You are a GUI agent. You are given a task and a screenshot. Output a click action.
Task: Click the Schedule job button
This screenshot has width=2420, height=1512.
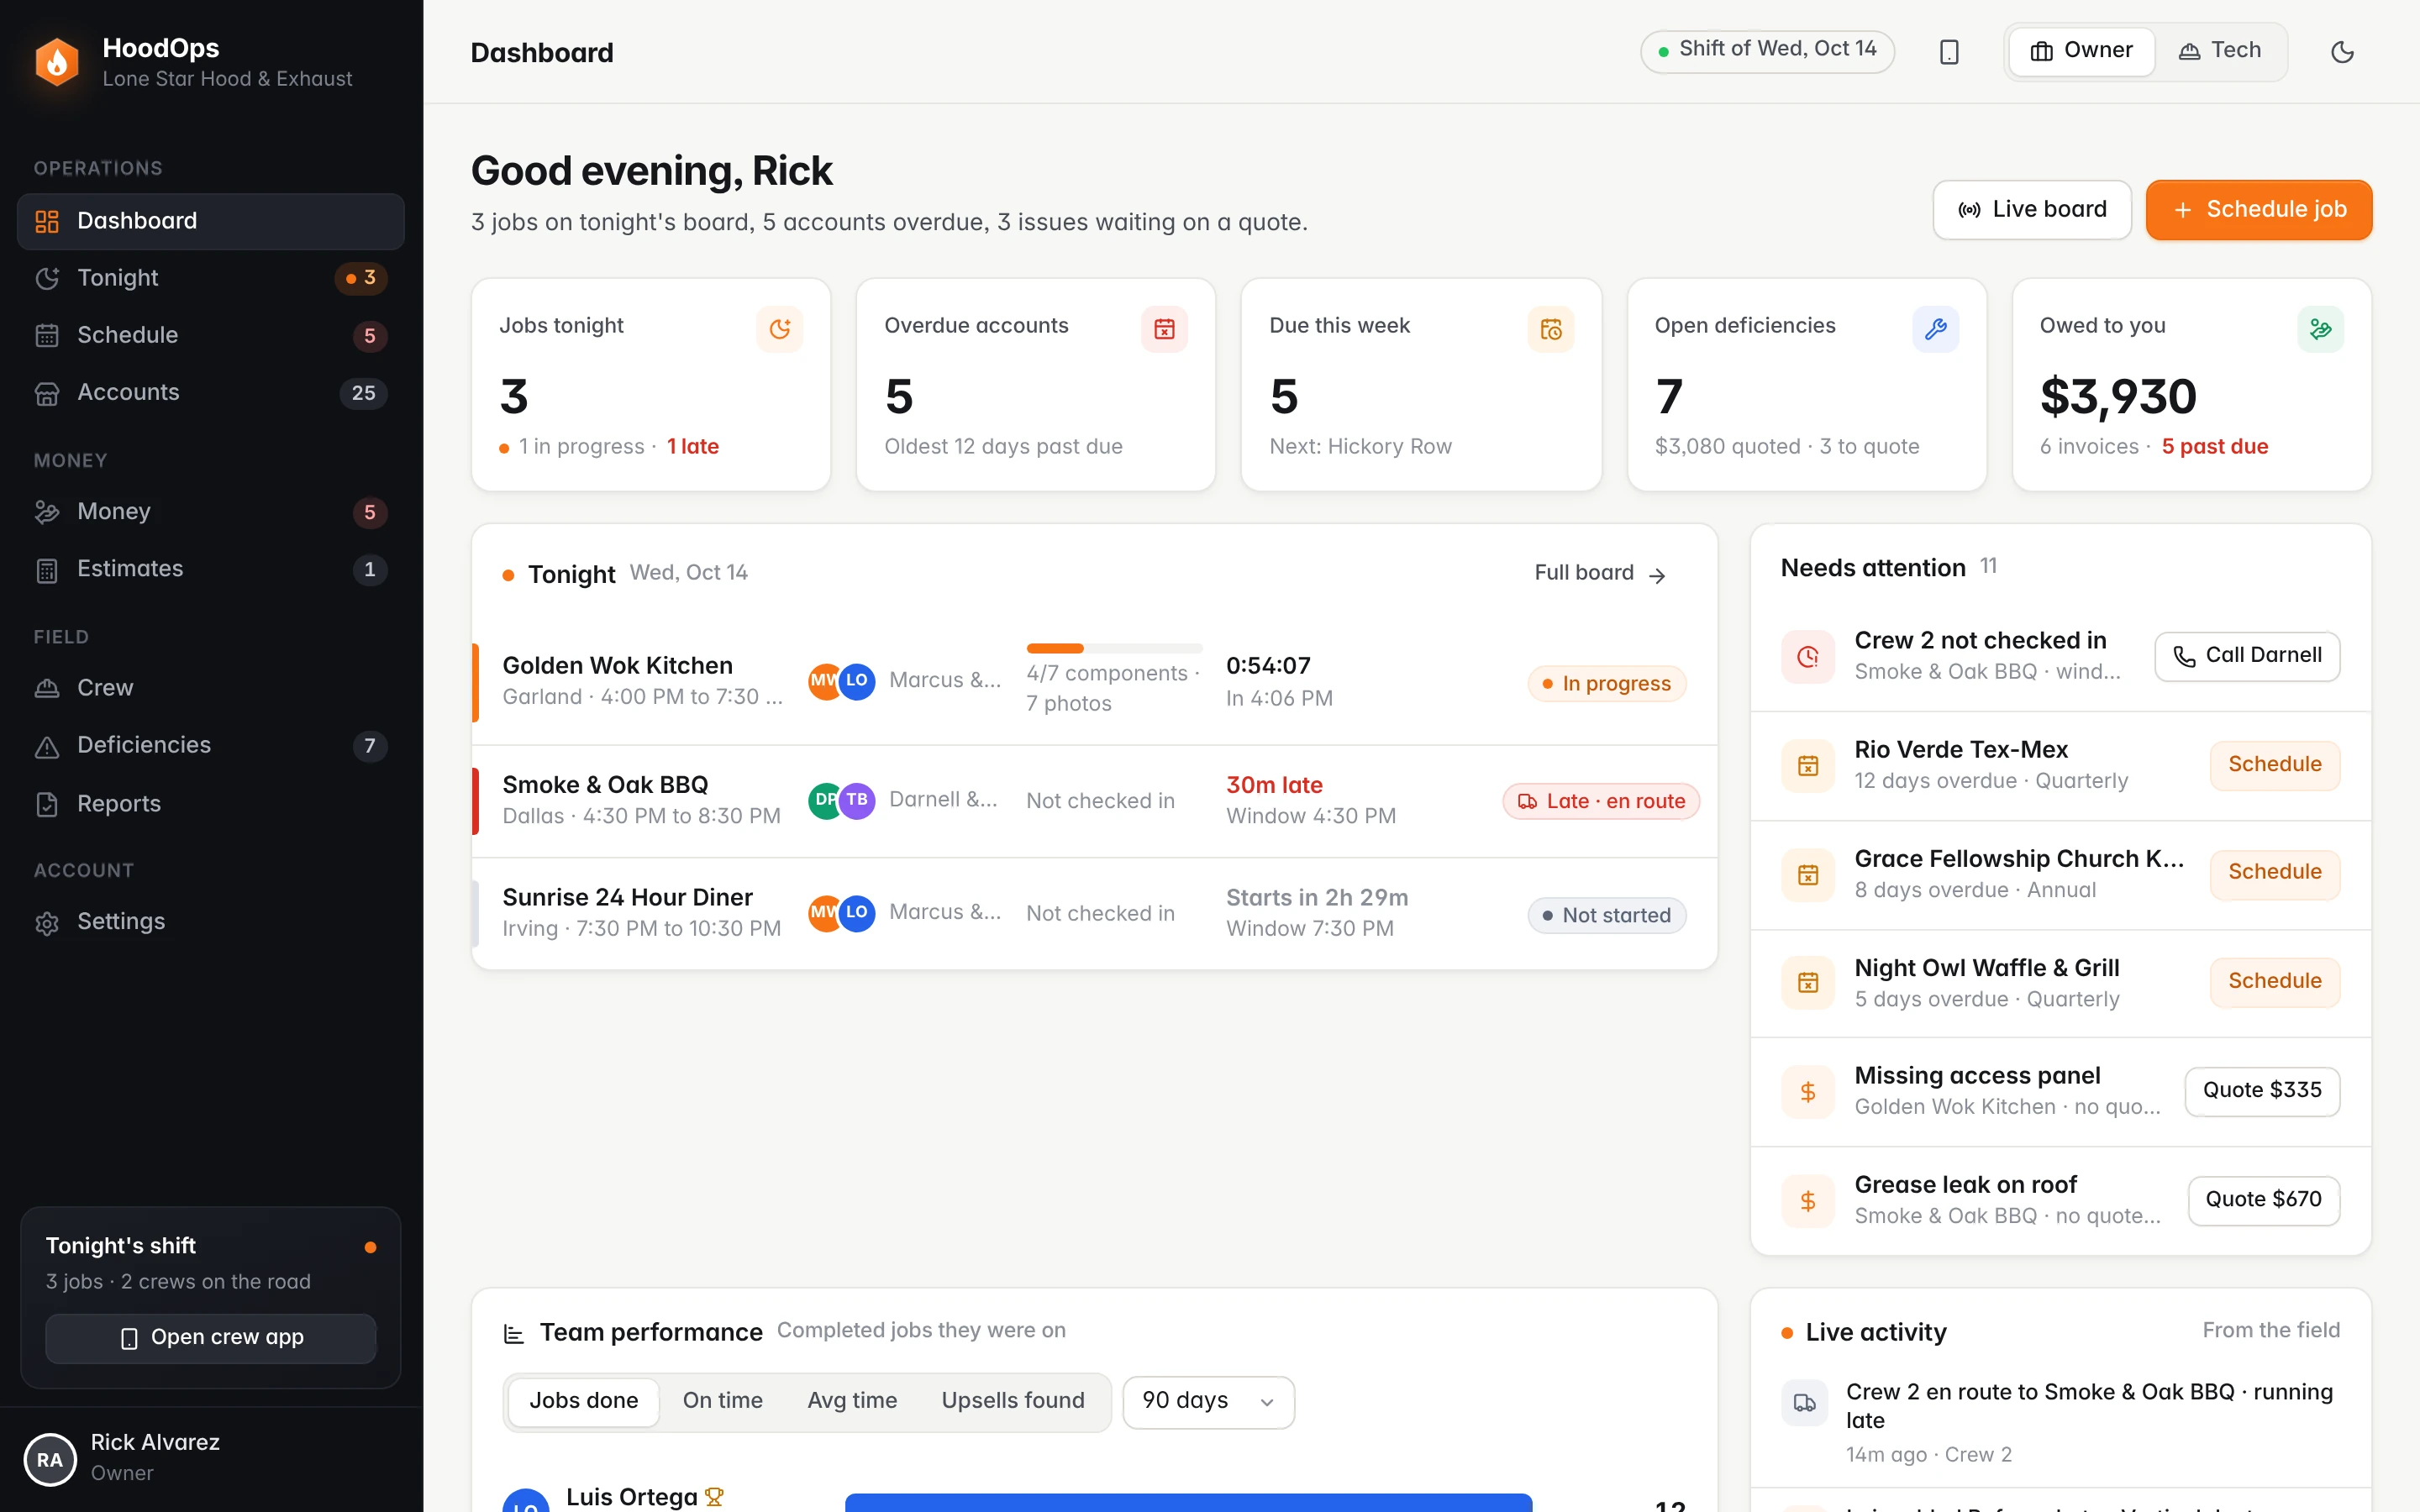coord(2259,210)
